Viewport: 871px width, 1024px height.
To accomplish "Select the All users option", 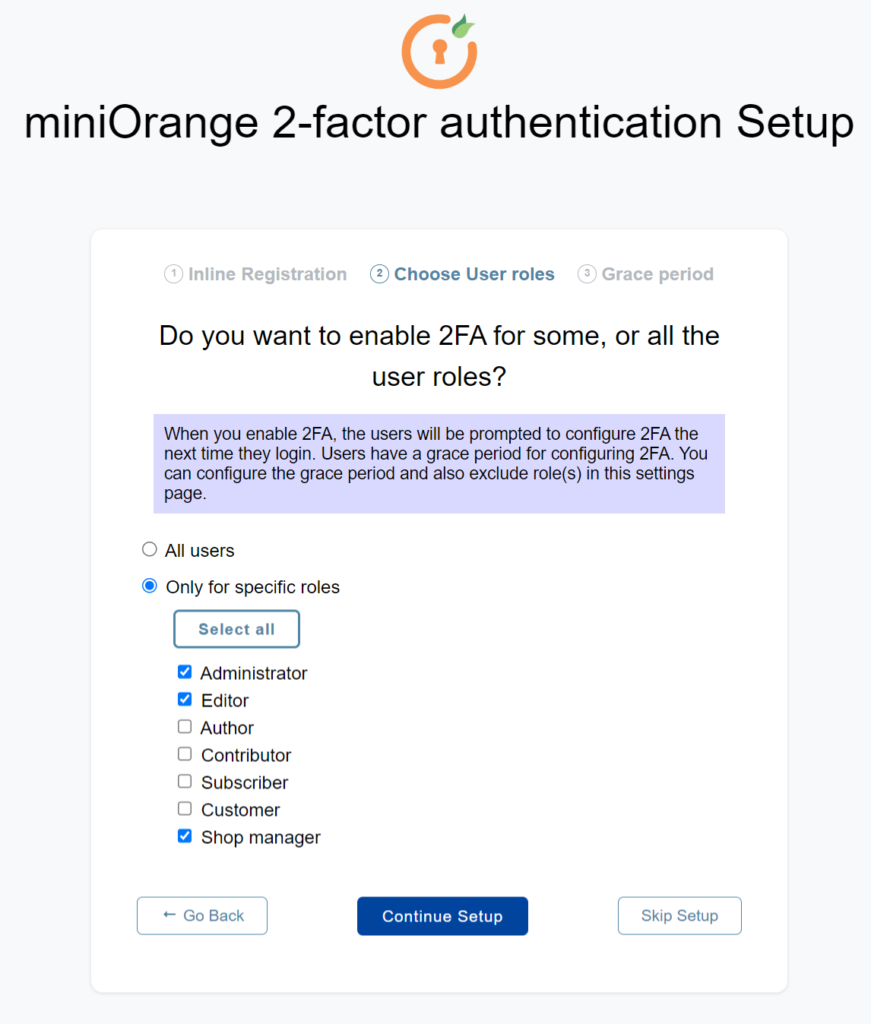I will [149, 548].
